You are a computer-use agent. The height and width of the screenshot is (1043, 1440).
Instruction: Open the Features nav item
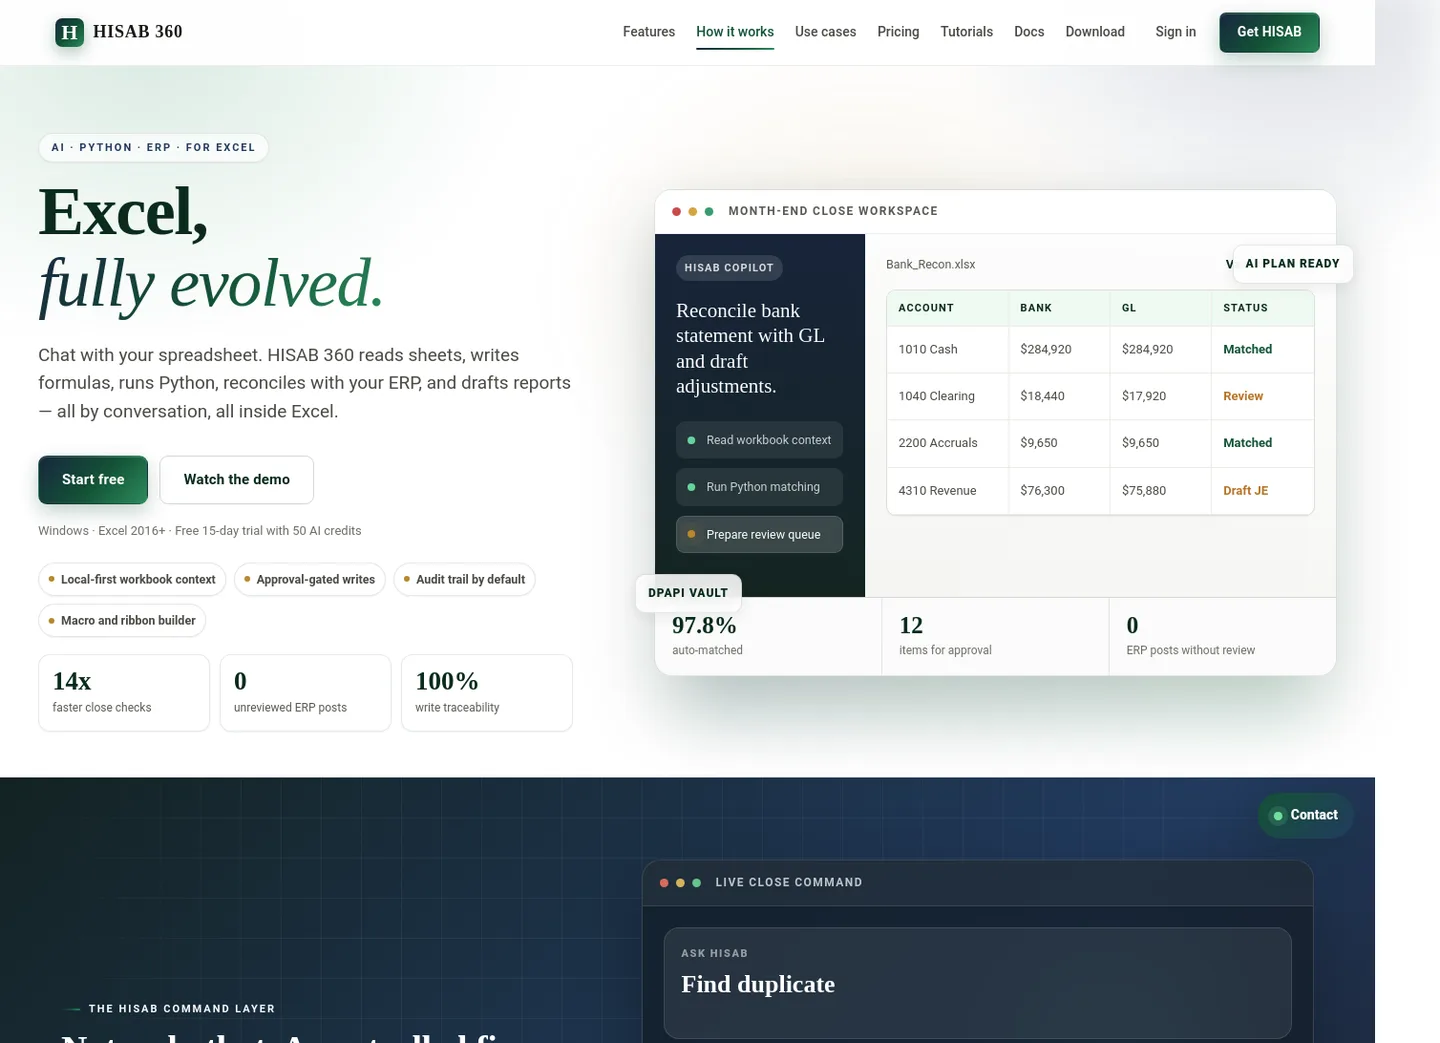coord(648,32)
